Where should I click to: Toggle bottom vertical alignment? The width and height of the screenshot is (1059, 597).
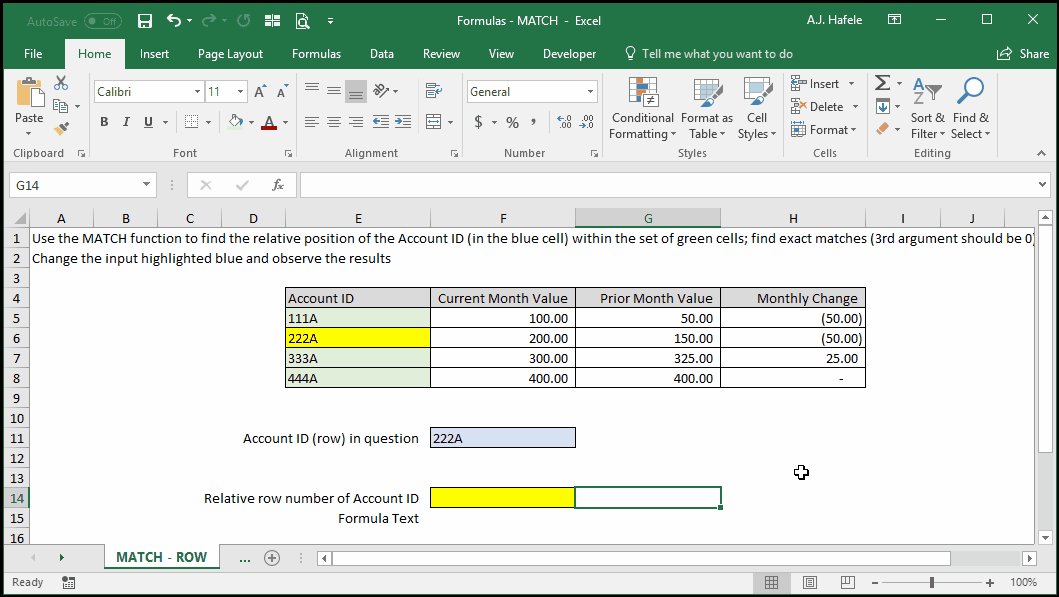coord(356,91)
